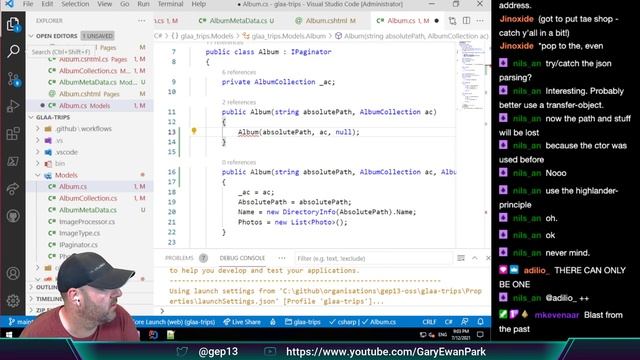Open the Manage gear menu
Viewport: 640px width, 360px height.
(x=13, y=300)
